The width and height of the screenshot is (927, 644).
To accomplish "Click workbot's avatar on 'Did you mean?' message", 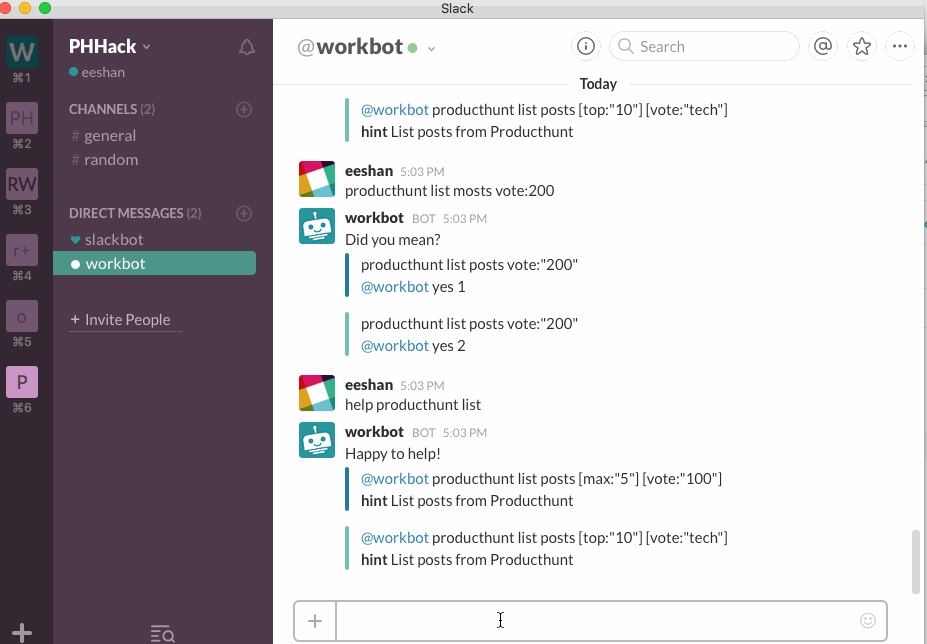I will tap(317, 226).
